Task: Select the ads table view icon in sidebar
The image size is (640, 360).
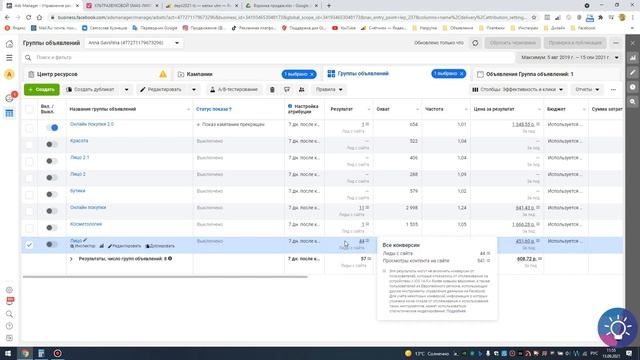Action: click(9, 113)
